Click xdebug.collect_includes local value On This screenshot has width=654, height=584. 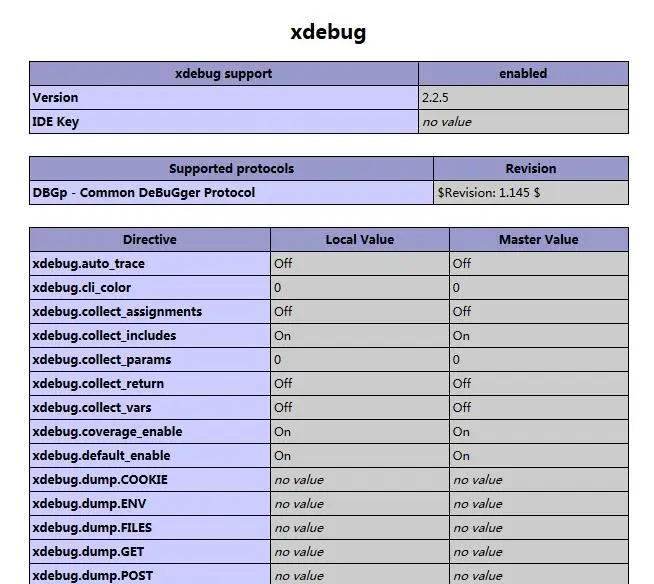(x=360, y=336)
